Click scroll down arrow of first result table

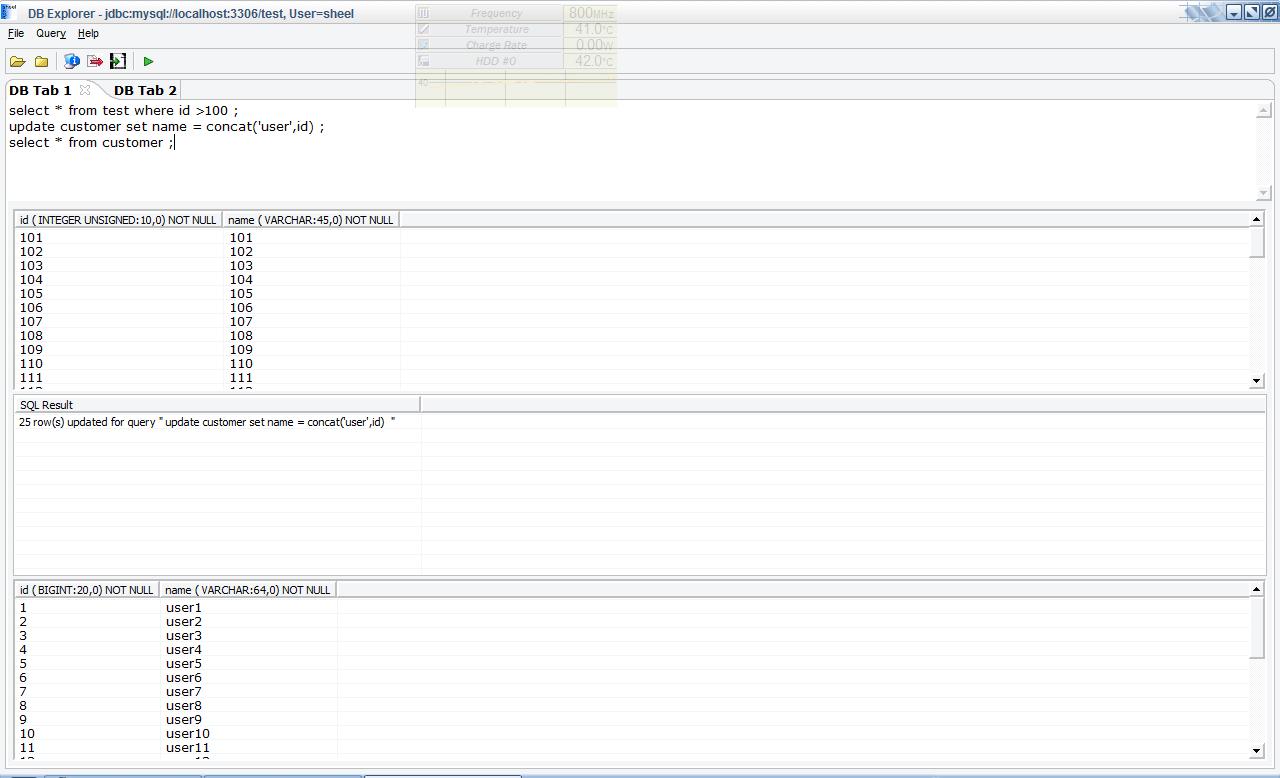click(x=1257, y=381)
